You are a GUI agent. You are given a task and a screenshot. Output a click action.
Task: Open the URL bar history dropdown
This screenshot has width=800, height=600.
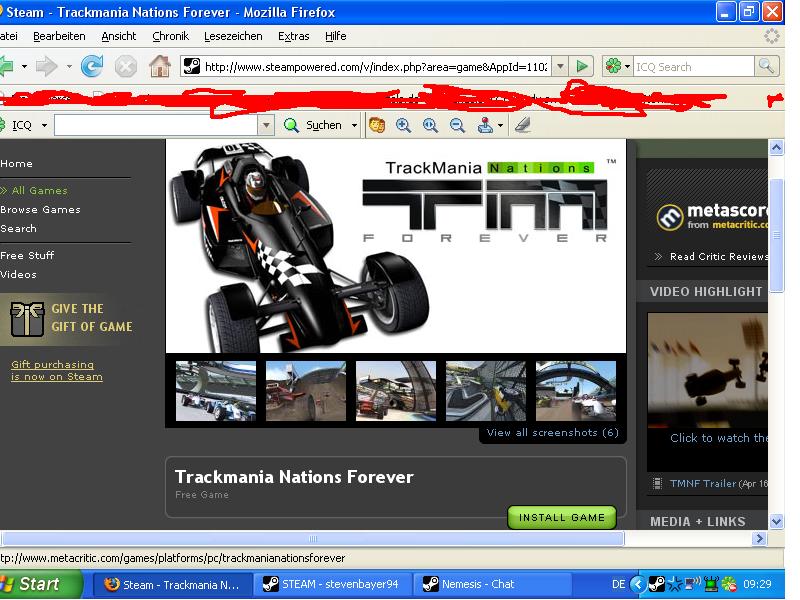click(560, 66)
